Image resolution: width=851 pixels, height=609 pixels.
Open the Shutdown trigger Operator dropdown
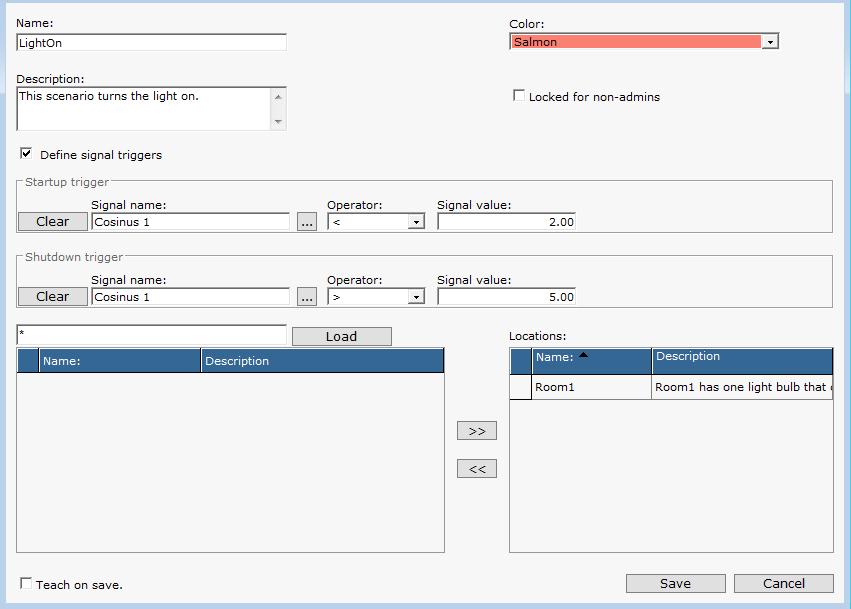[x=416, y=297]
